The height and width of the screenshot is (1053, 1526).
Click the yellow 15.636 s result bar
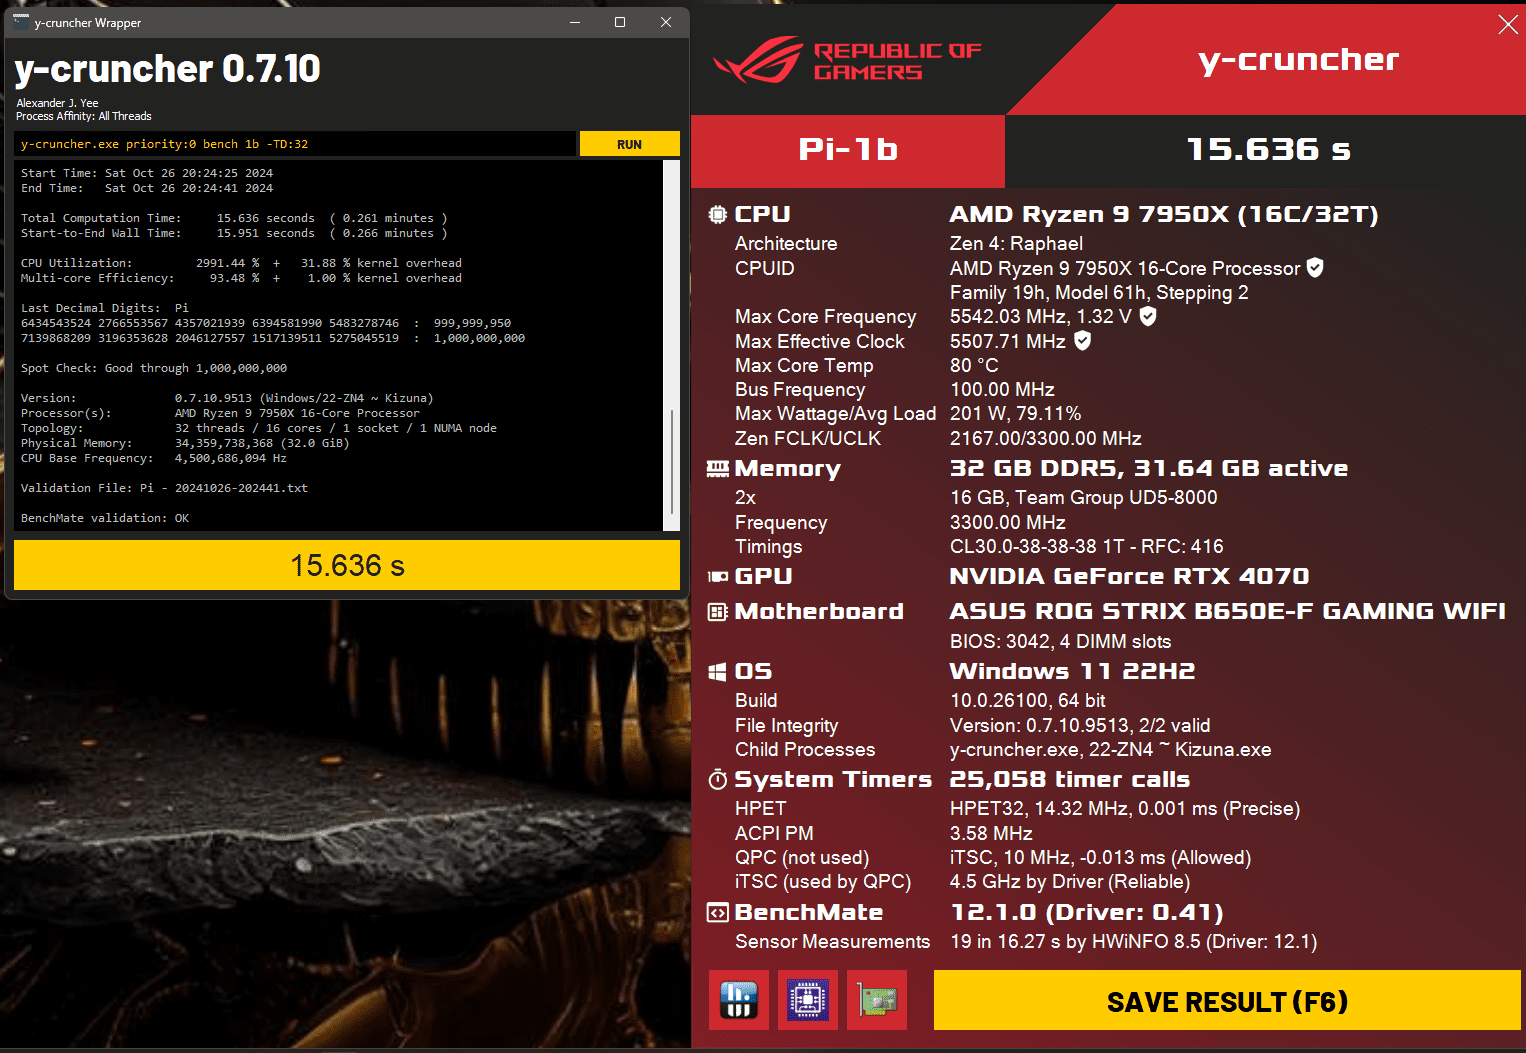(347, 565)
